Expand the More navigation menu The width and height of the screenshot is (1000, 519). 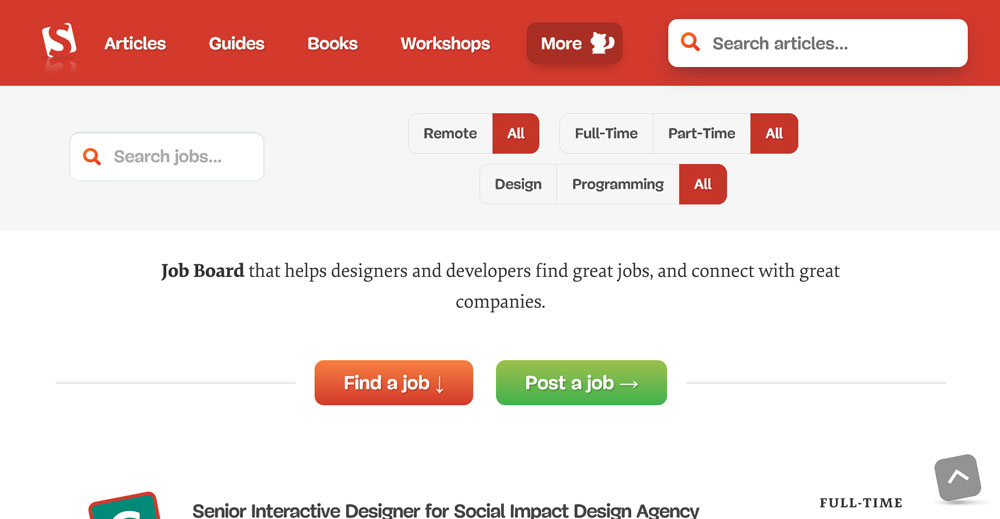tap(575, 43)
